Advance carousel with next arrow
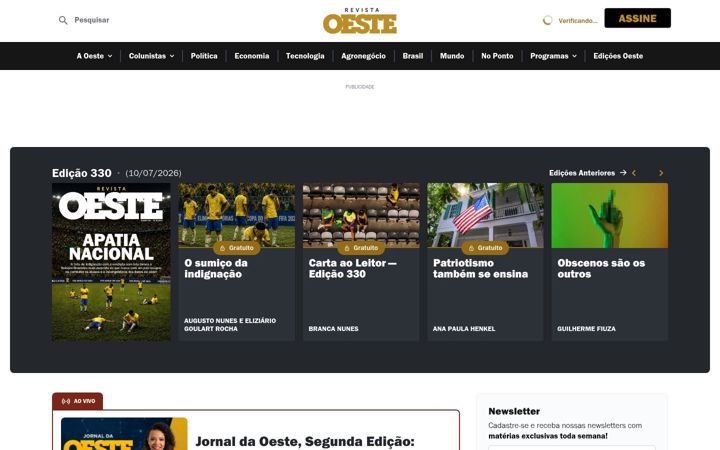The height and width of the screenshot is (450, 720). click(x=661, y=173)
